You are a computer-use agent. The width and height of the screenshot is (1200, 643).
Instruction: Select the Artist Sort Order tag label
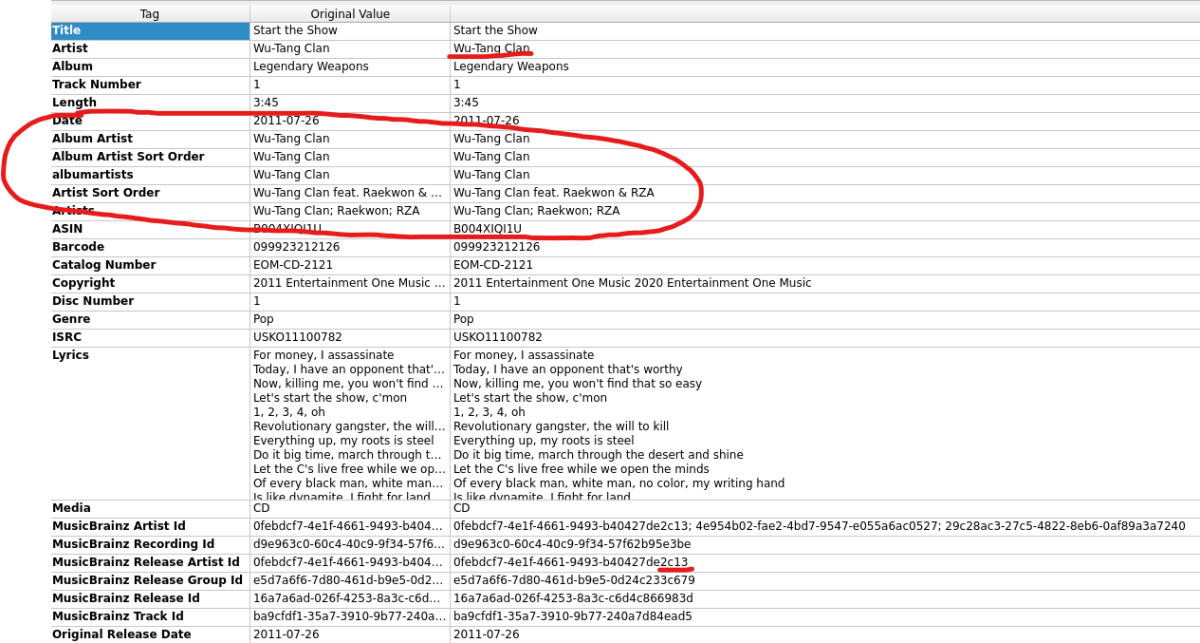[106, 192]
